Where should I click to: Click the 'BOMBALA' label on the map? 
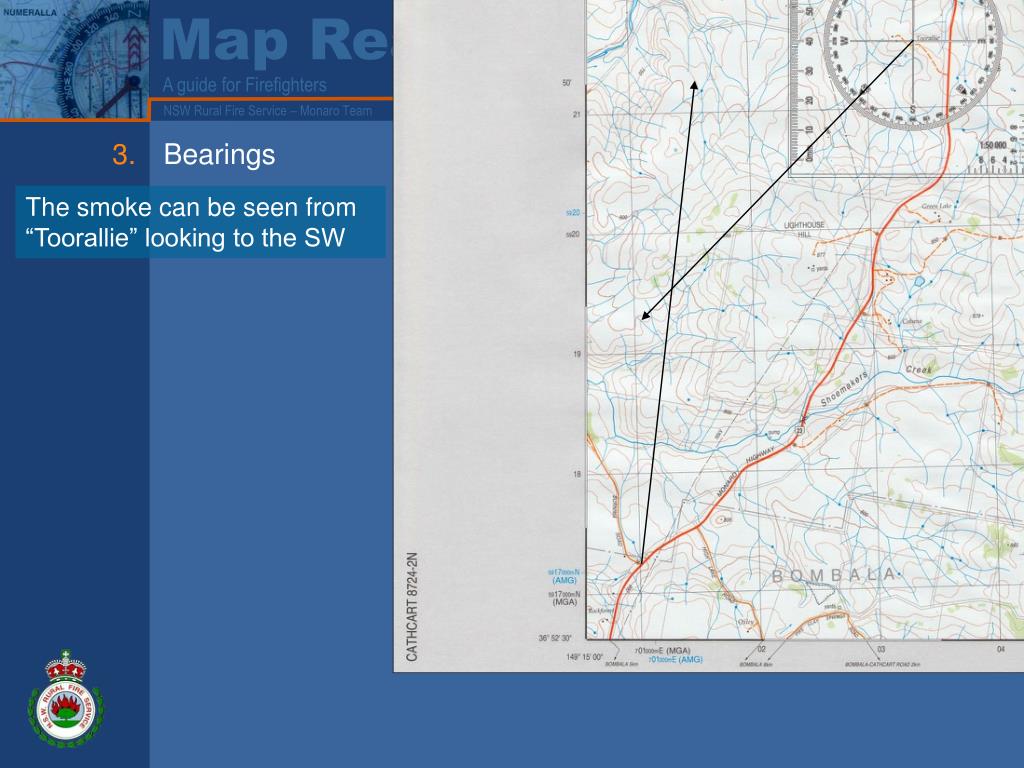pos(834,575)
